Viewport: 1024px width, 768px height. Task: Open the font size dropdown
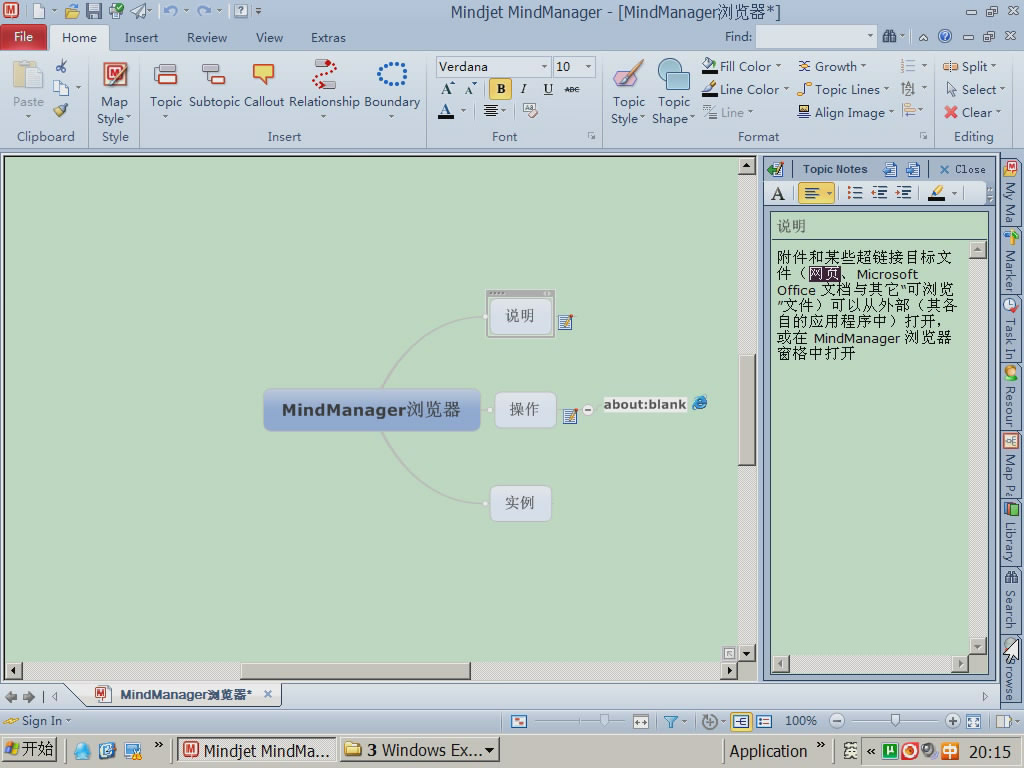588,67
